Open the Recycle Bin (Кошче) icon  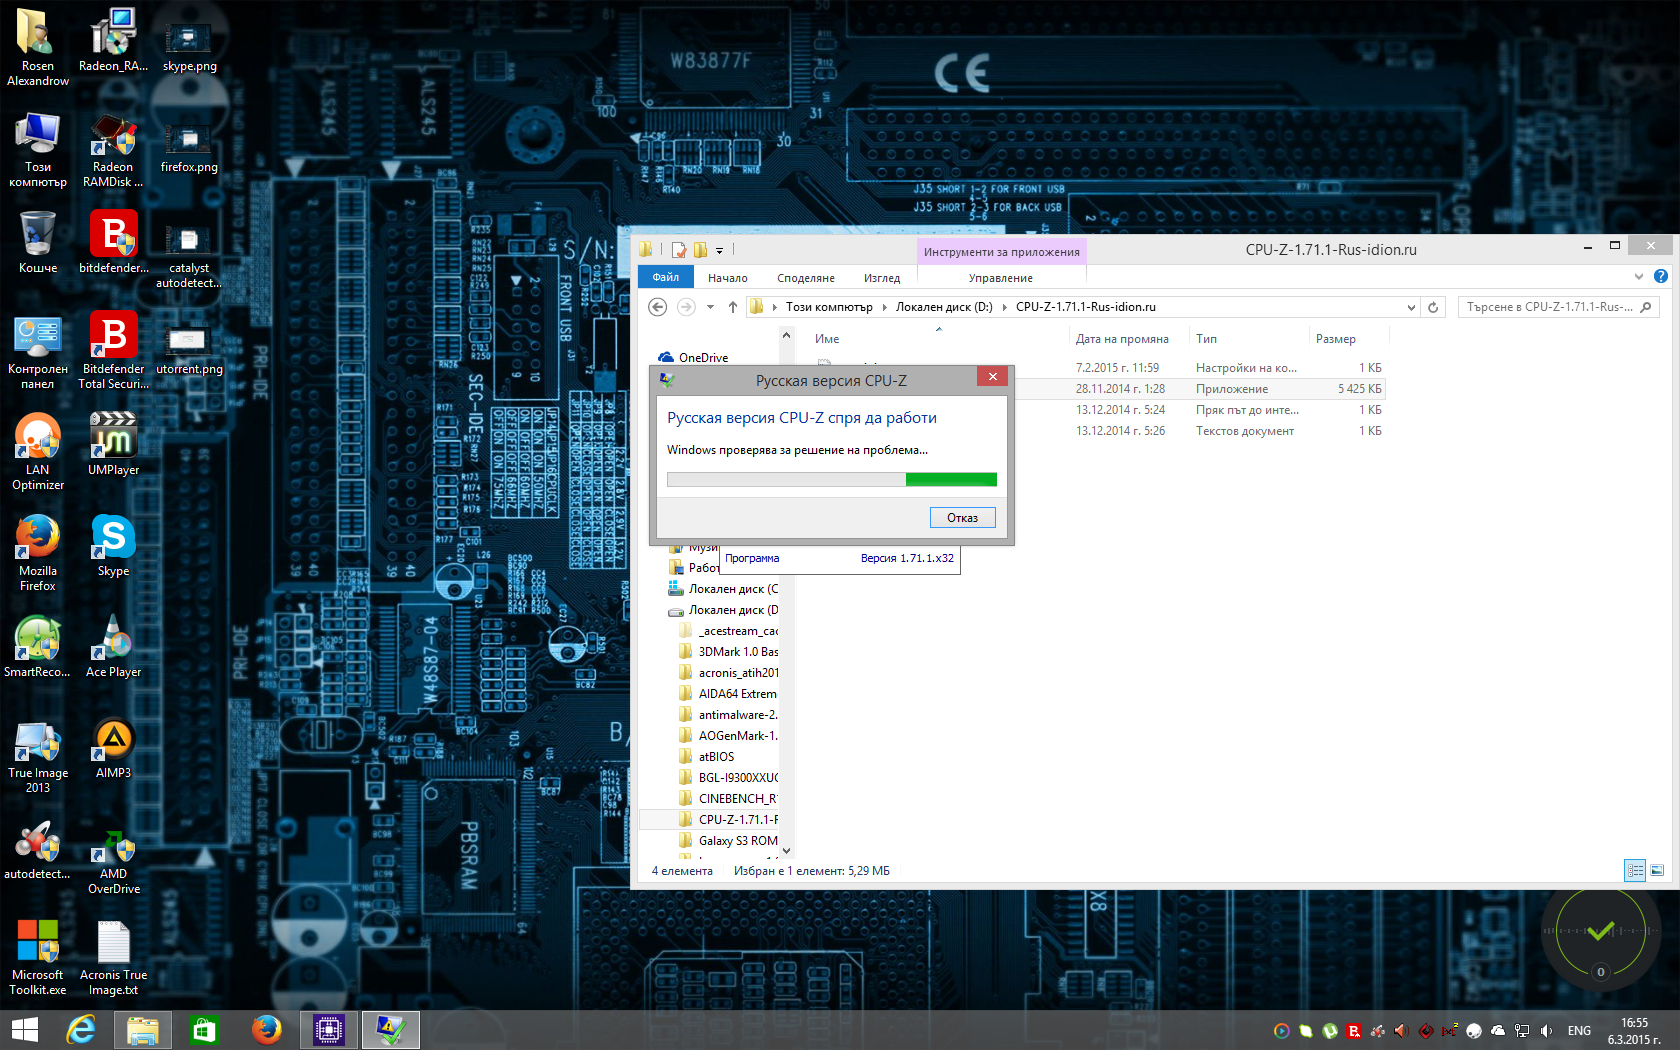38,241
